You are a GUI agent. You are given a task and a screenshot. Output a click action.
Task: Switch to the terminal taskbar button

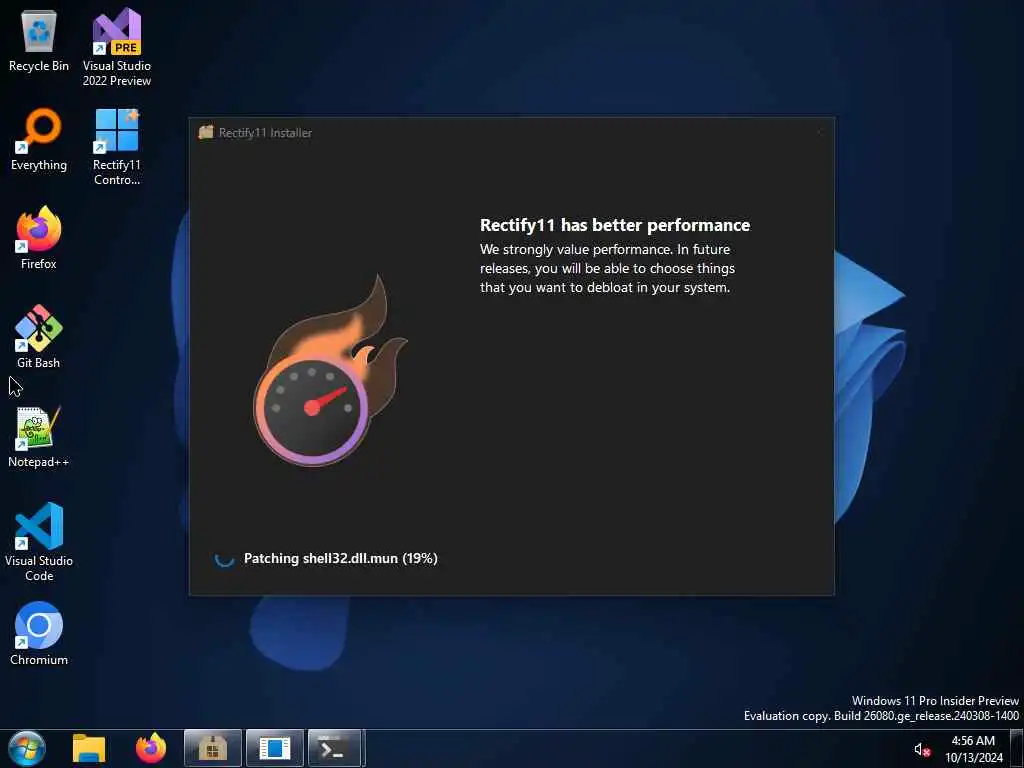[335, 748]
